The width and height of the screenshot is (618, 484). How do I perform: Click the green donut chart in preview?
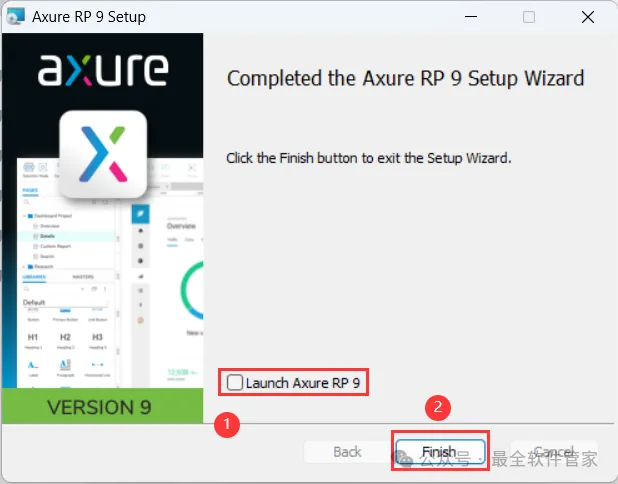[192, 290]
